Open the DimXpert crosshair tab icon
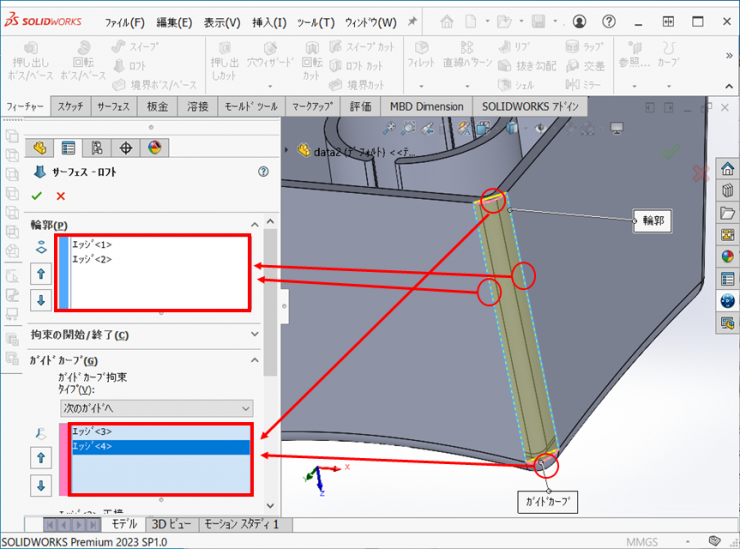This screenshot has width=740, height=549. pos(126,148)
